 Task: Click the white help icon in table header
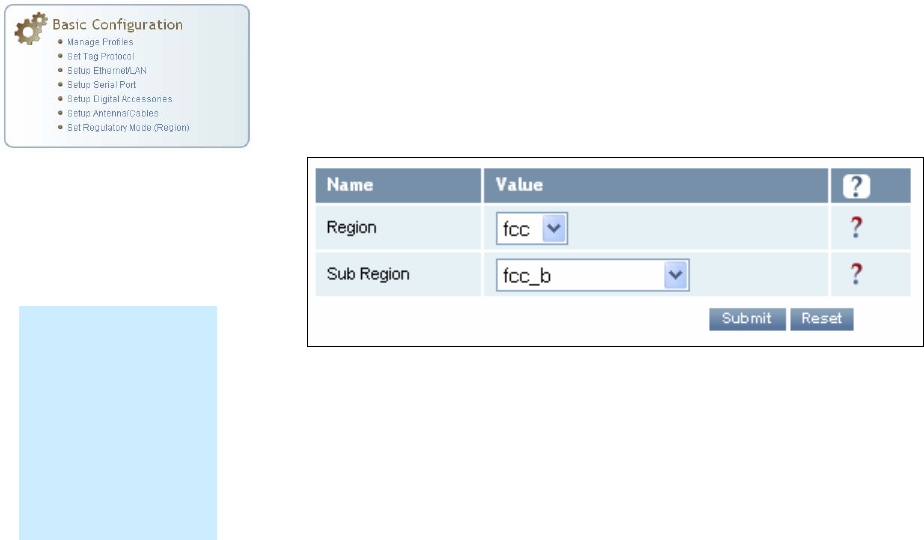pos(856,186)
